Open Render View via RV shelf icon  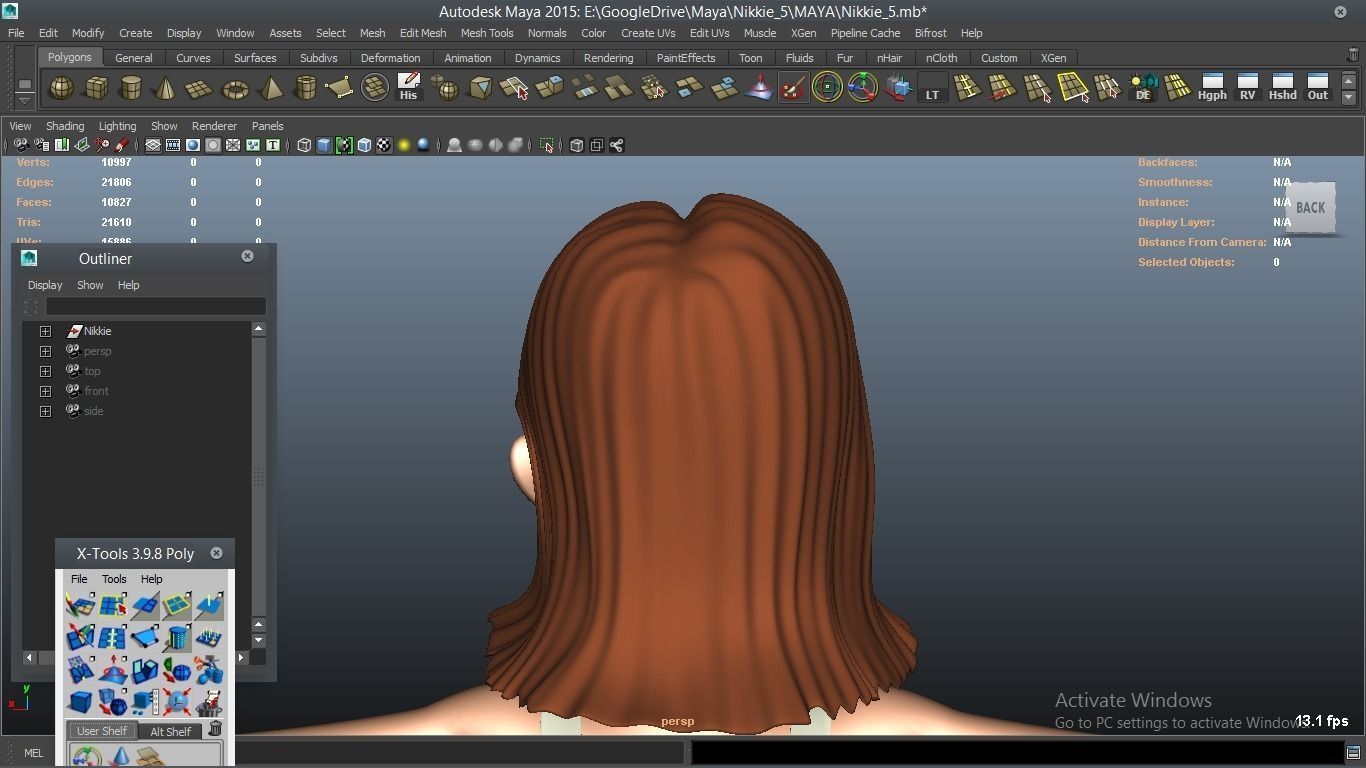[1247, 87]
